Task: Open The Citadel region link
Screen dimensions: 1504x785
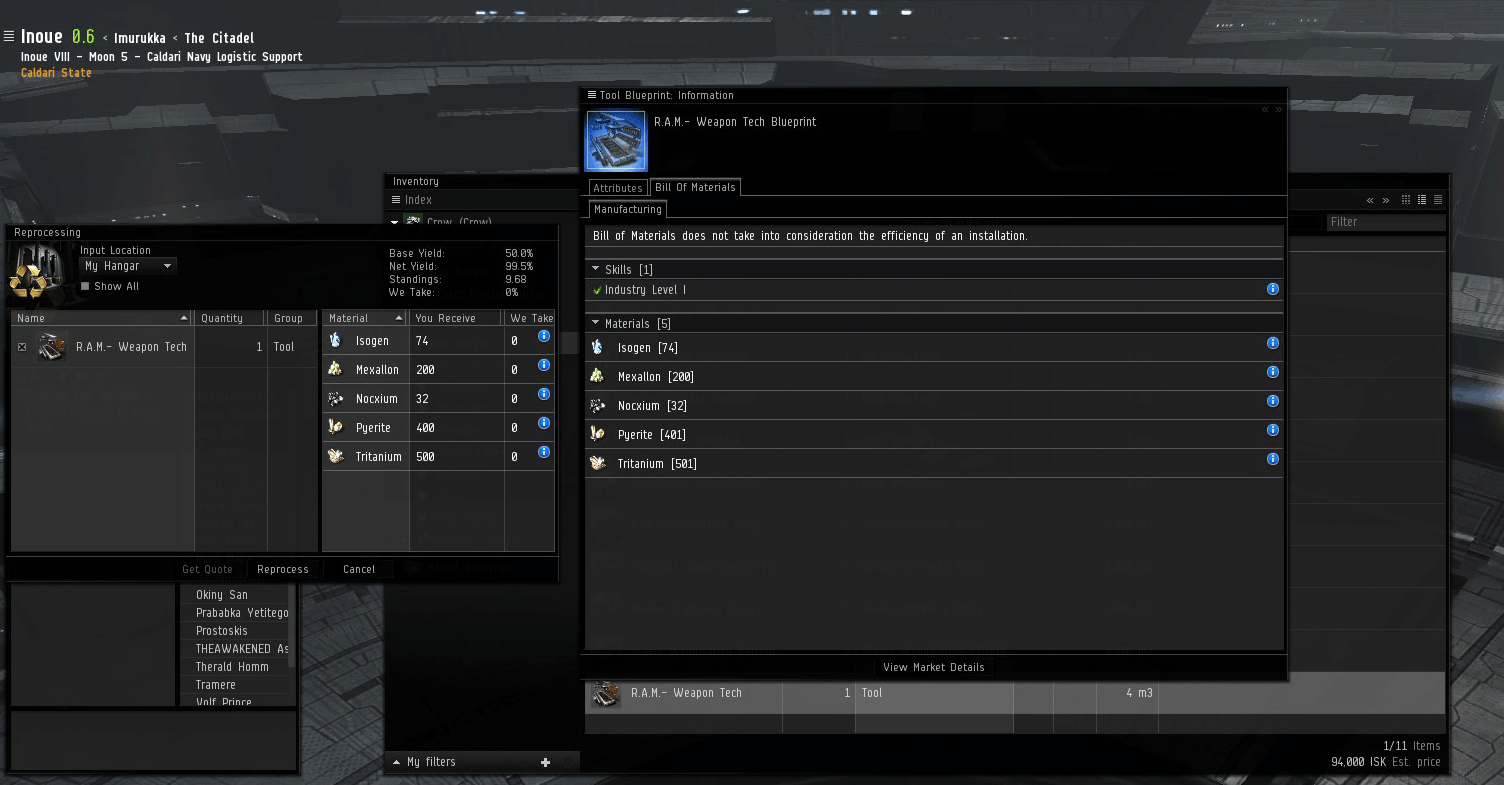Action: (x=219, y=38)
